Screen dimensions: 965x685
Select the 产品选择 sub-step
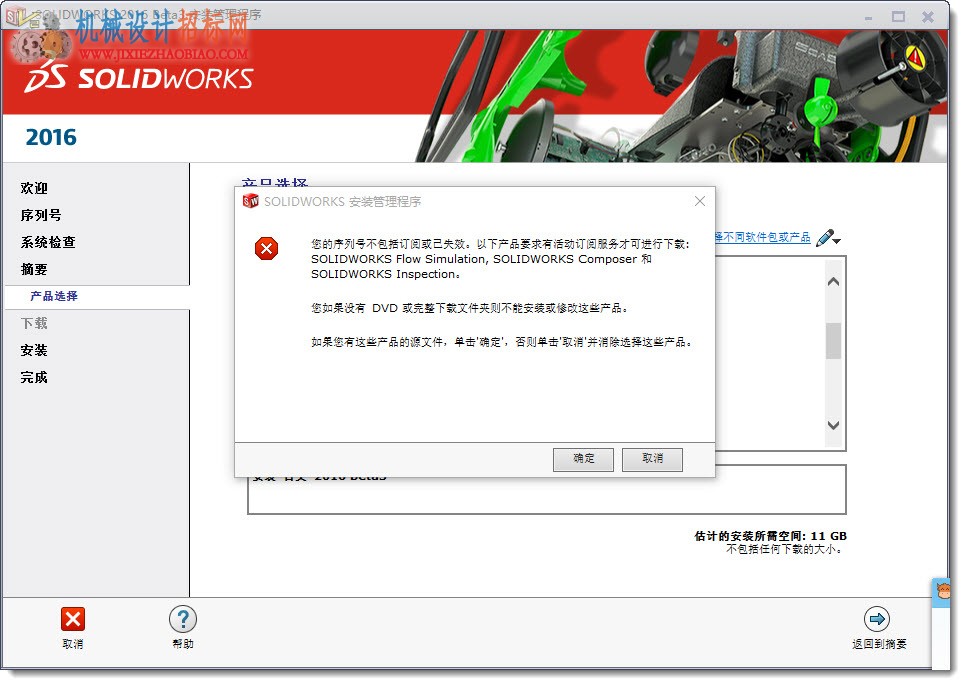(54, 296)
